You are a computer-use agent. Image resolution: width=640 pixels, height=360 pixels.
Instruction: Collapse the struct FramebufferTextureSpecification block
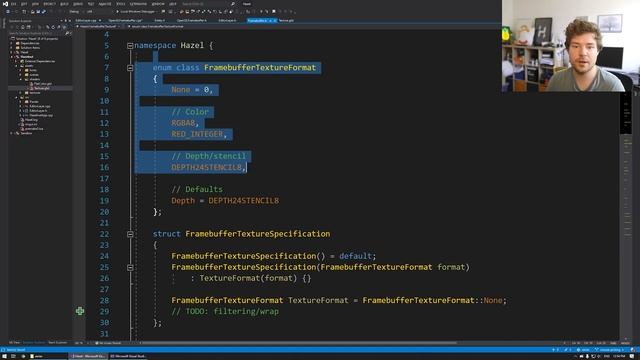click(x=130, y=234)
